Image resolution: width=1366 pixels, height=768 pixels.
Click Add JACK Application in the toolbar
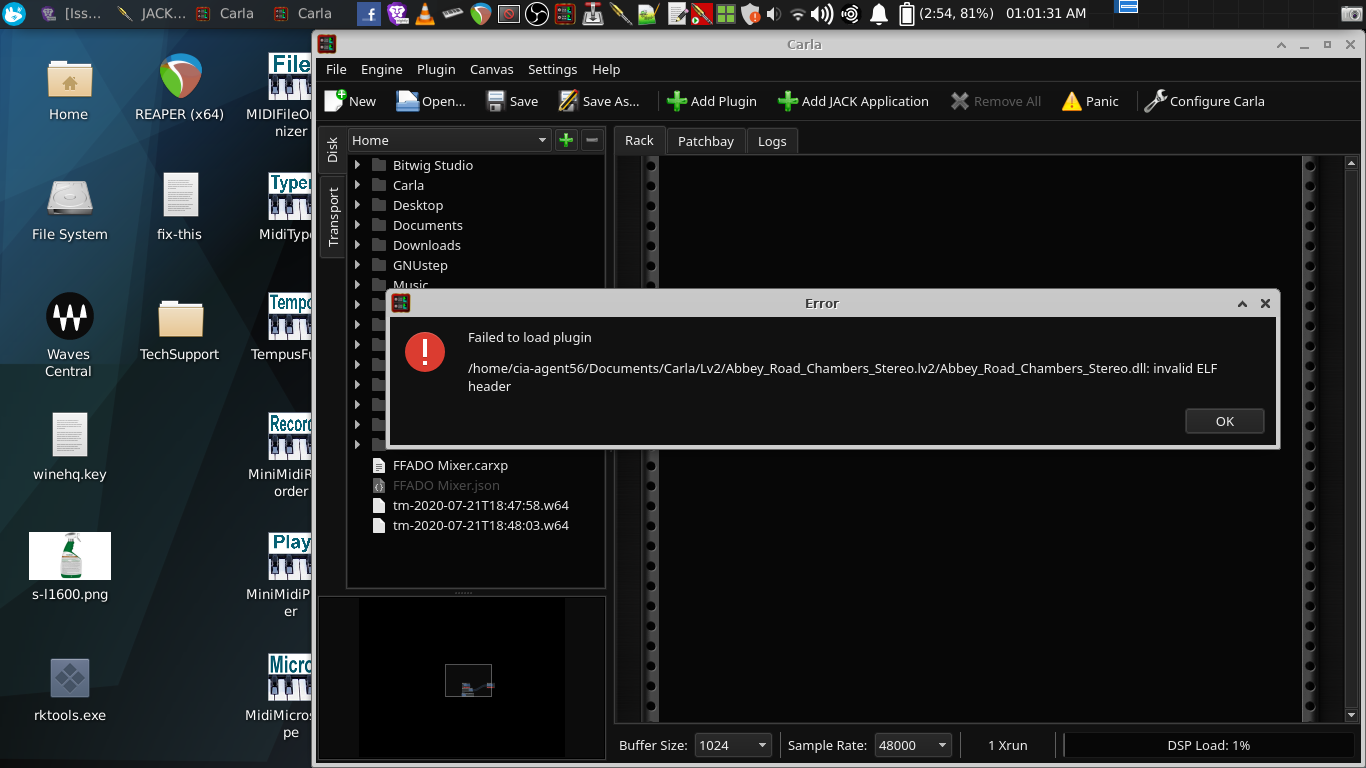click(853, 101)
